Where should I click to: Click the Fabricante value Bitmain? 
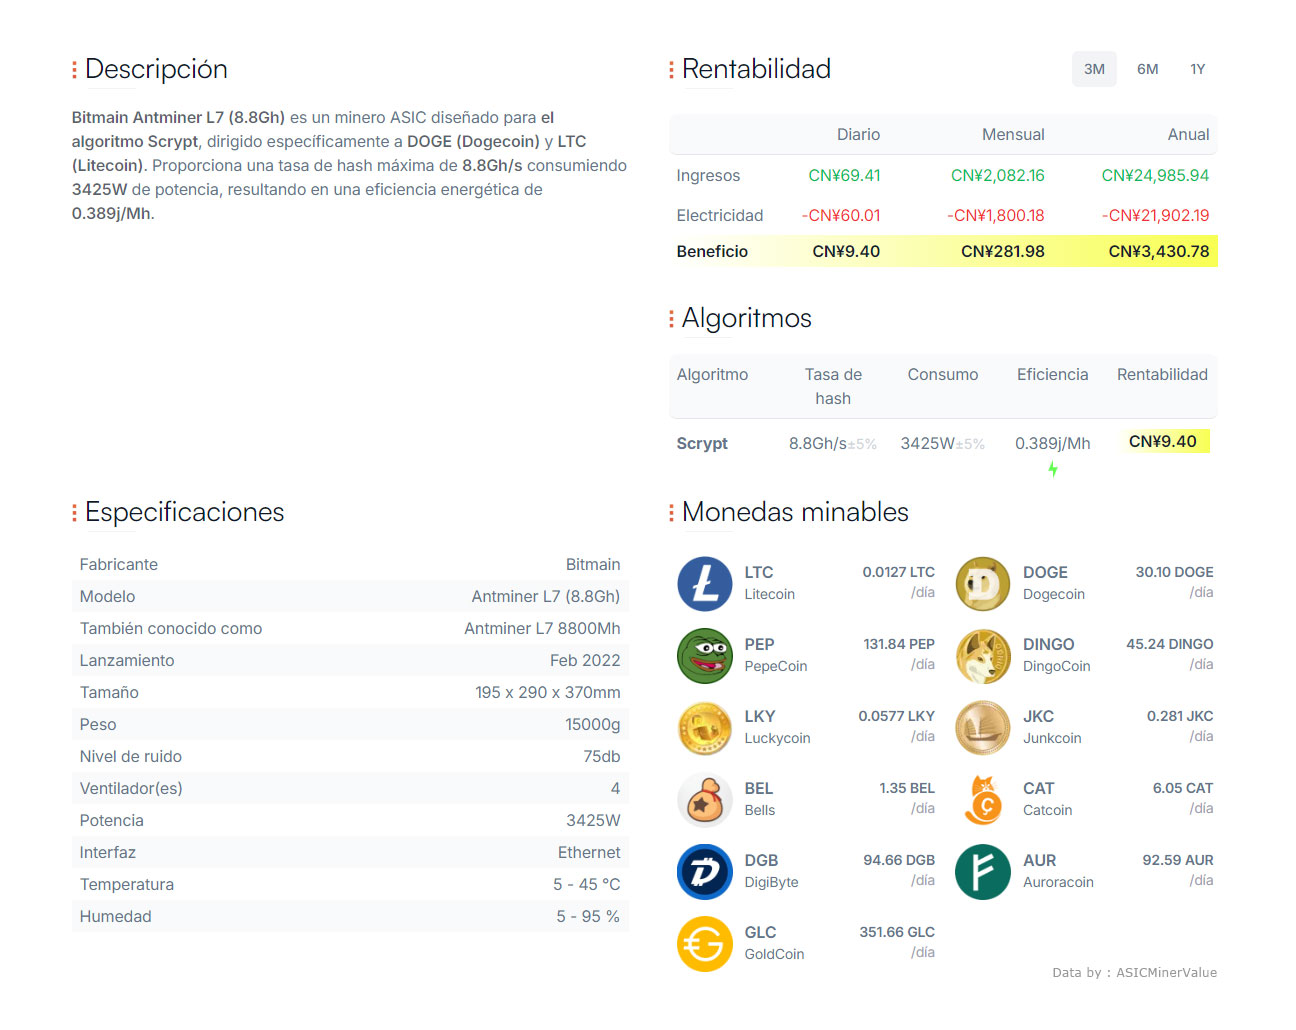pos(593,564)
